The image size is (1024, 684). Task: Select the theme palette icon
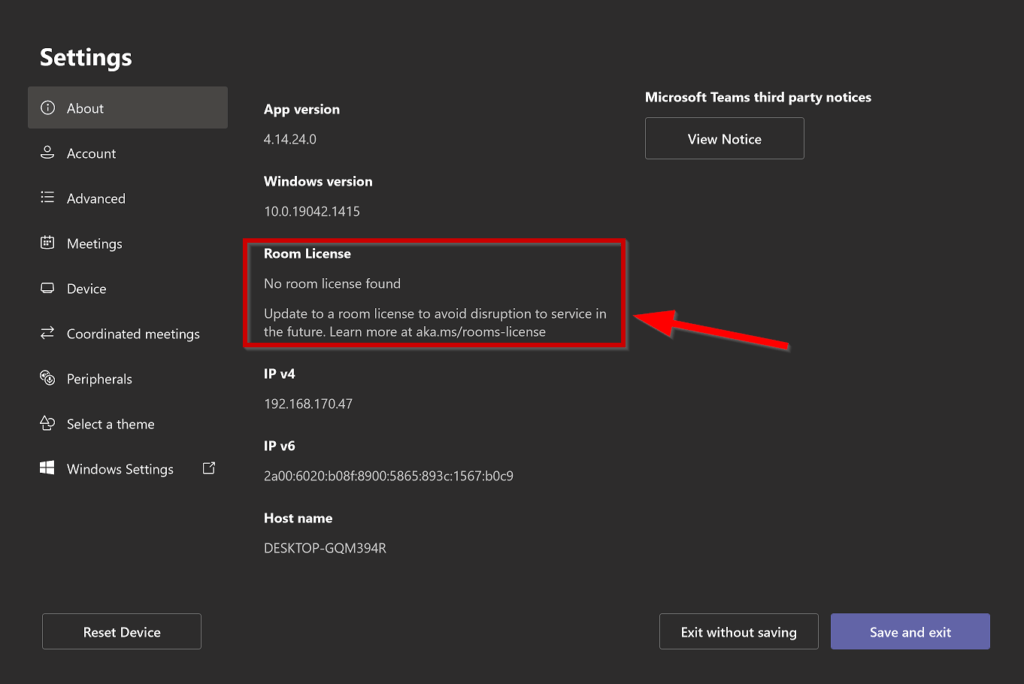tap(49, 423)
